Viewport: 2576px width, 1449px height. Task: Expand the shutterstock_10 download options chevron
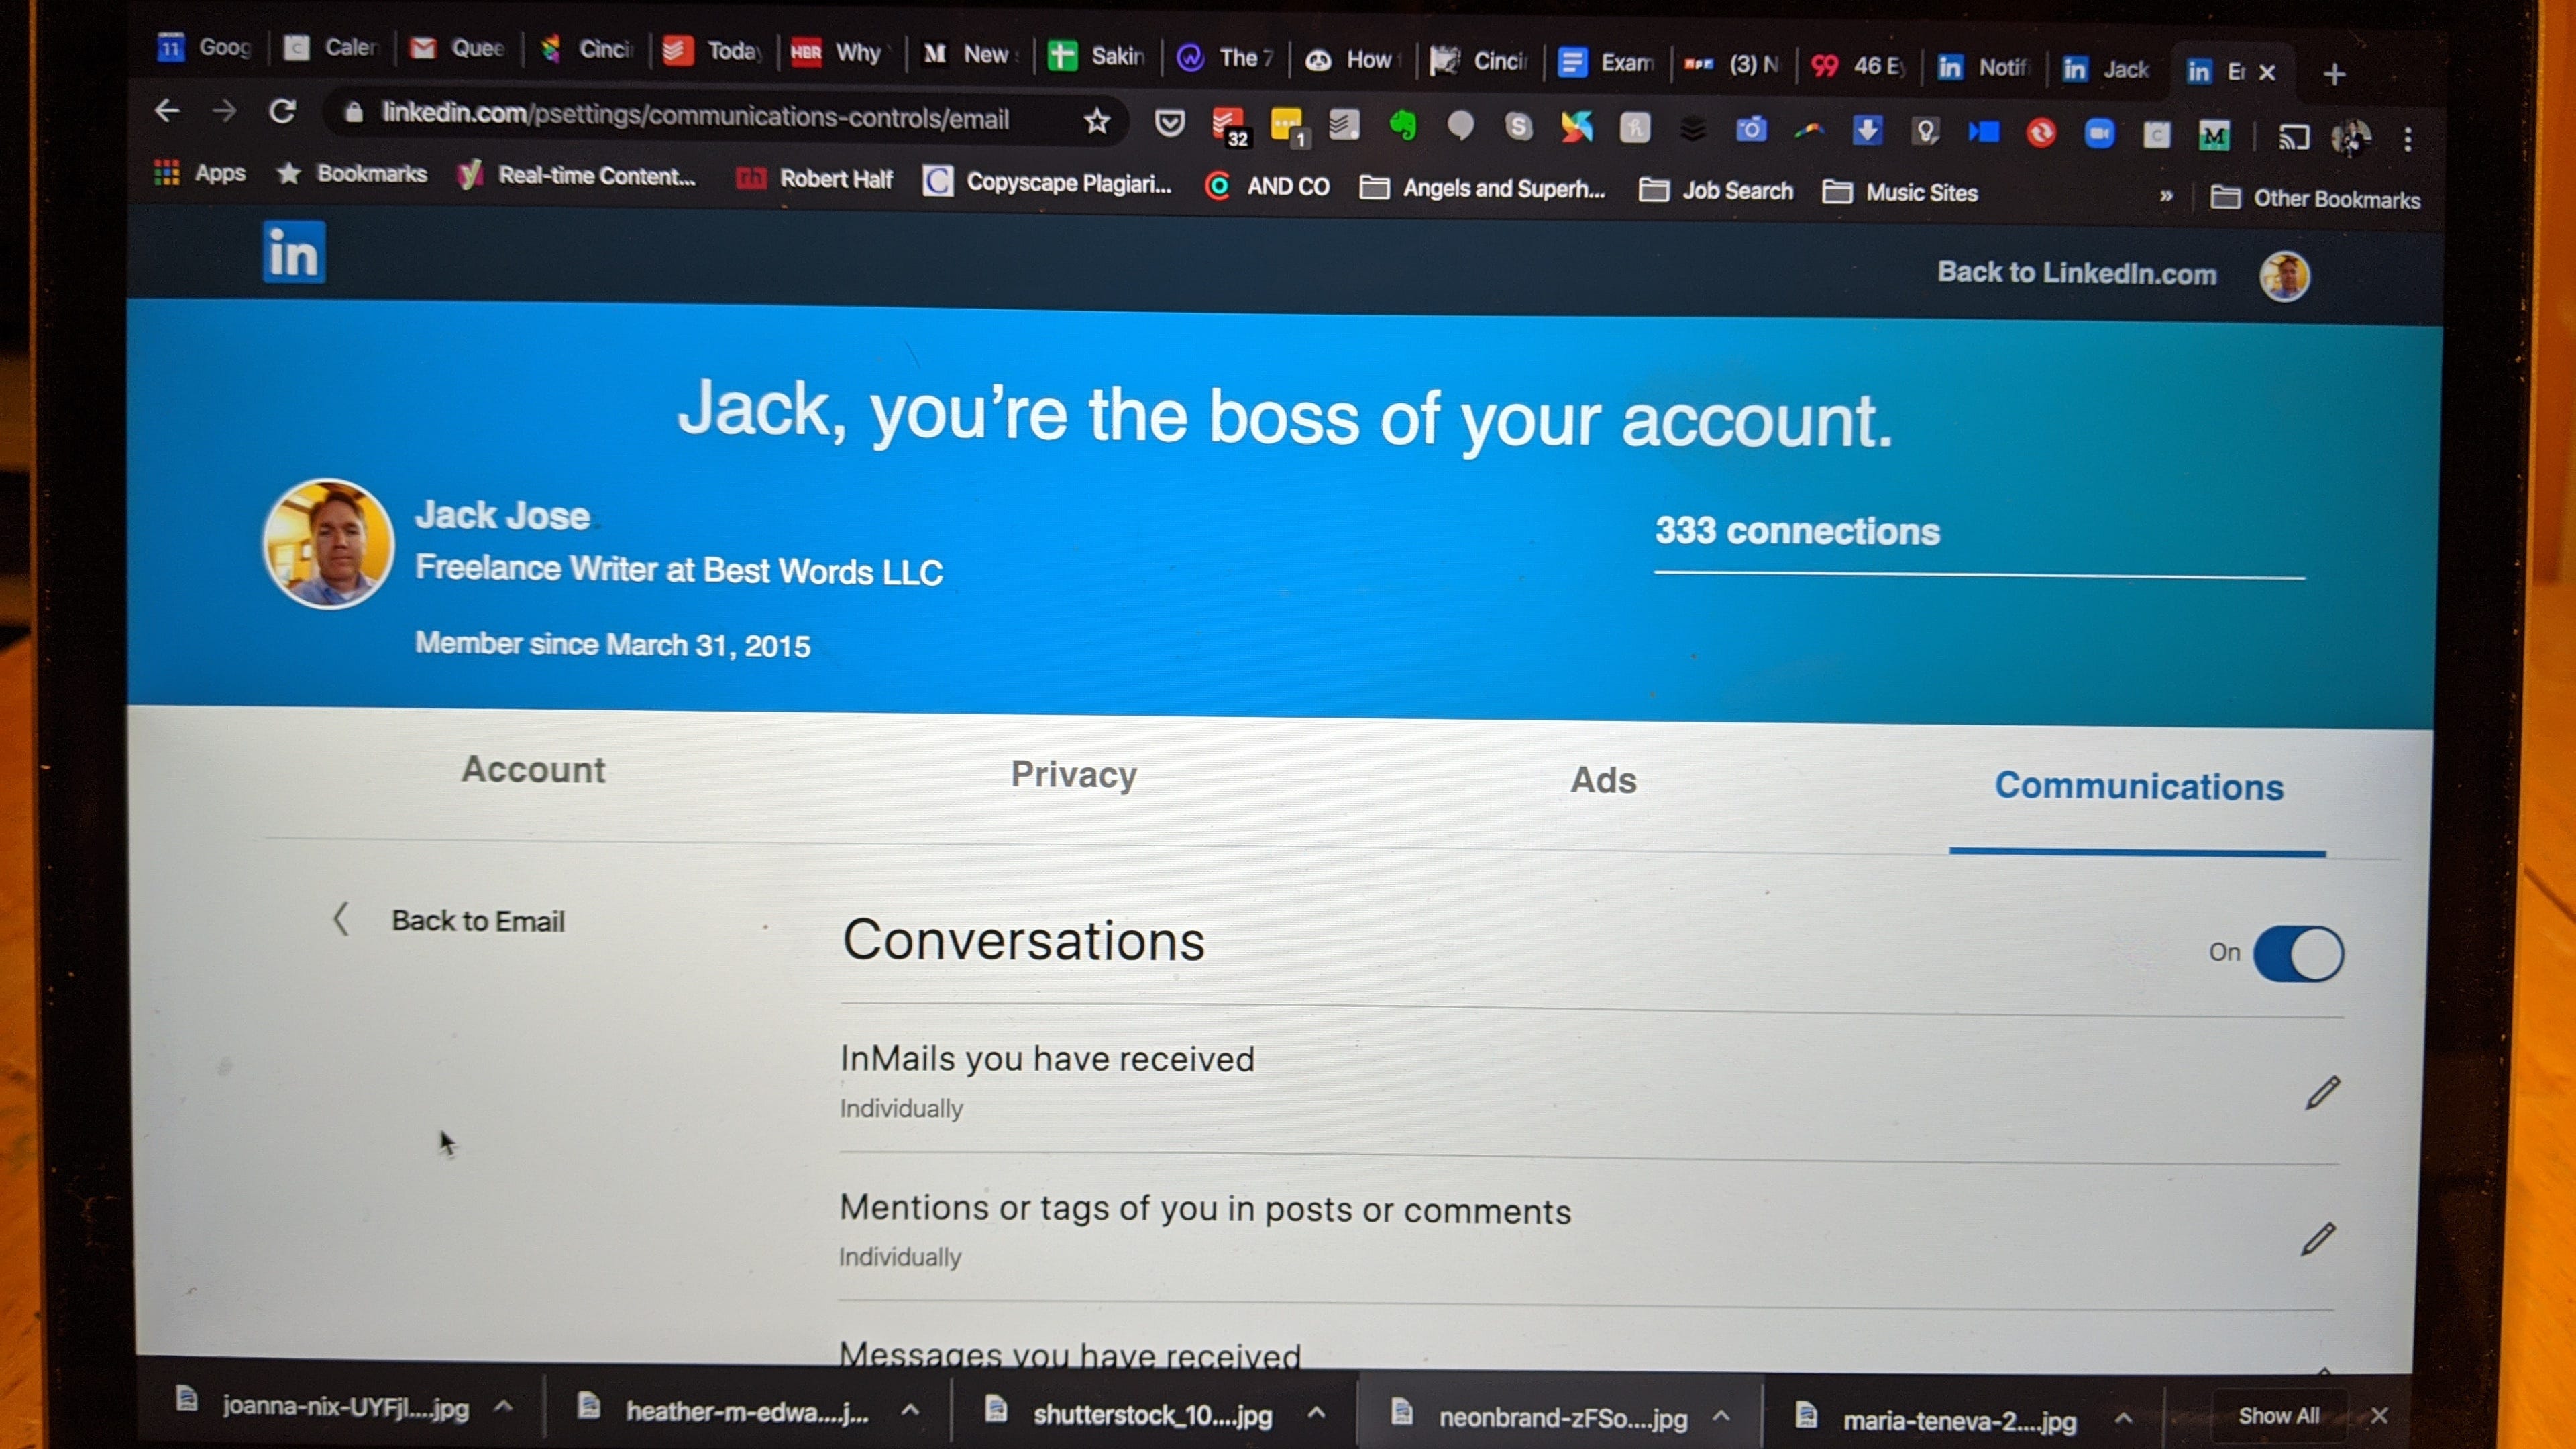pos(1317,1413)
